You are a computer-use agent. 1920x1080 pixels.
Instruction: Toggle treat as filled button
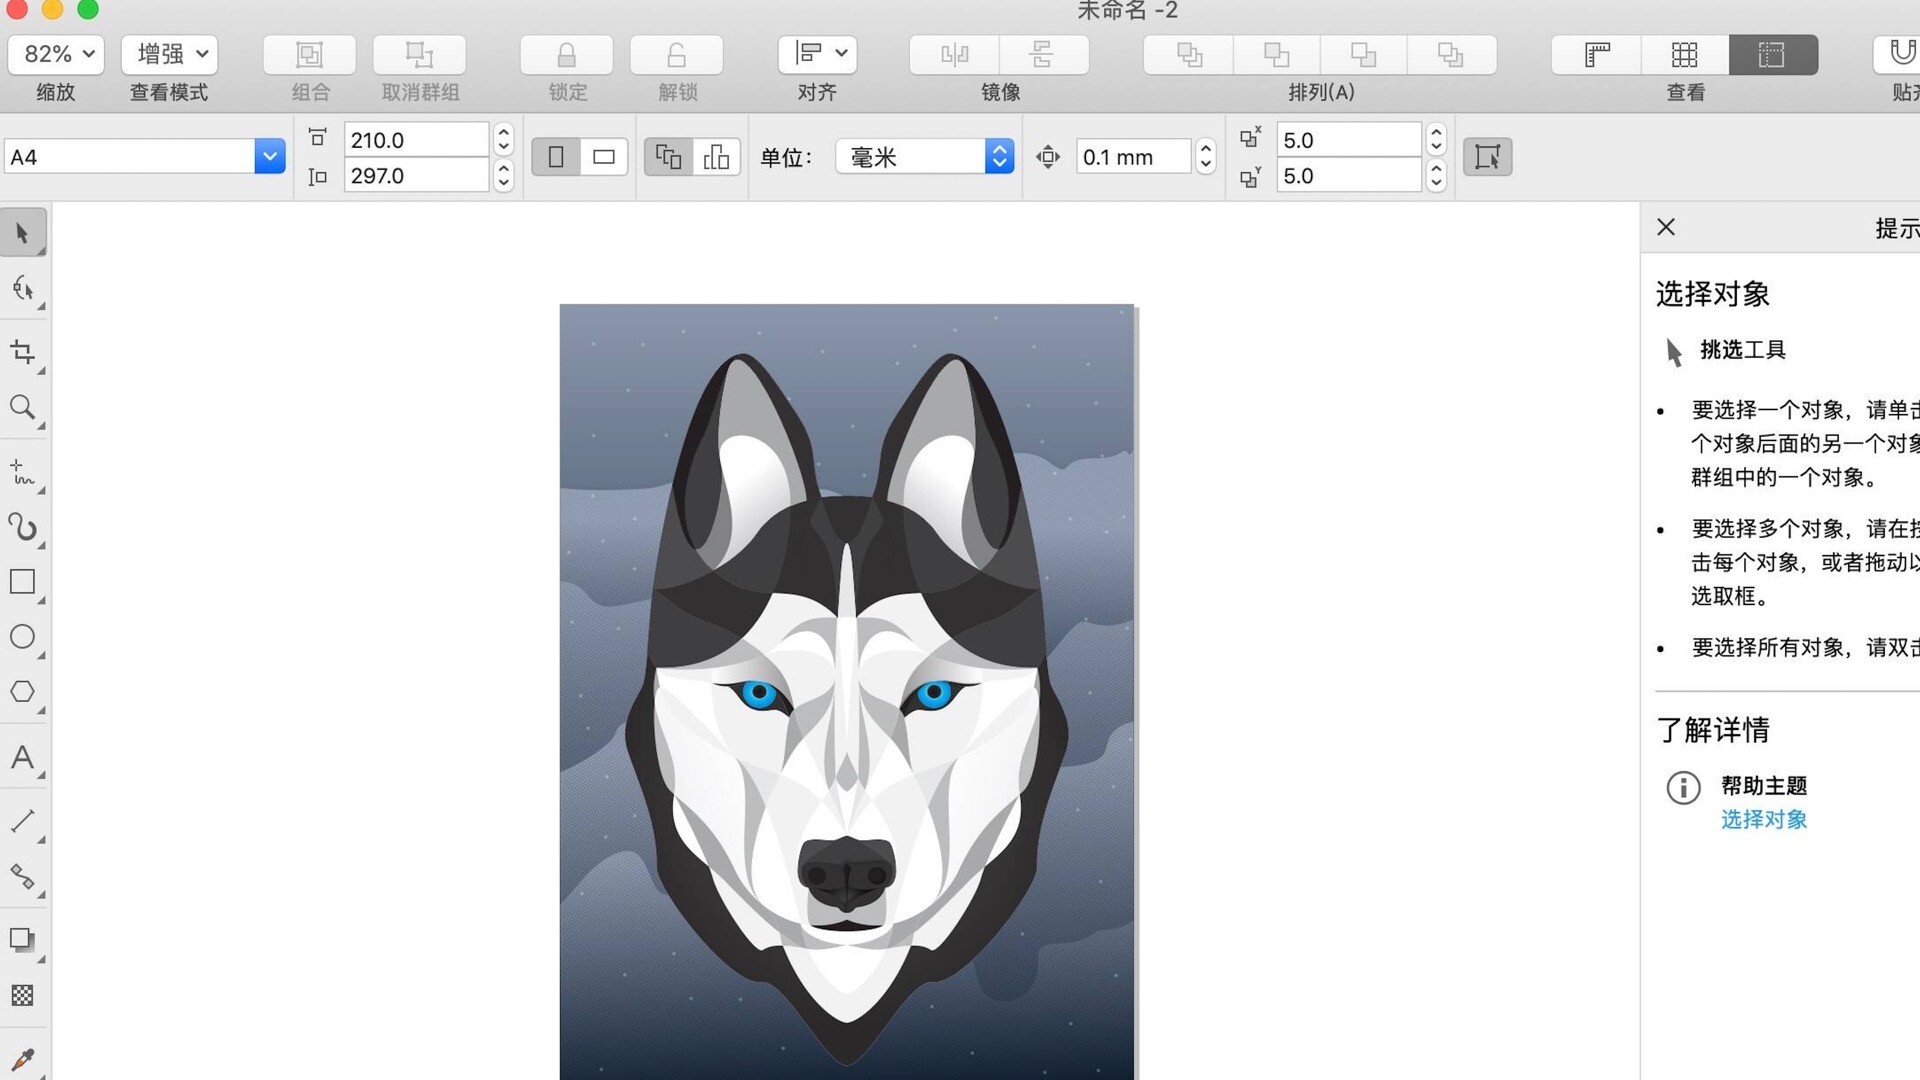click(1487, 157)
